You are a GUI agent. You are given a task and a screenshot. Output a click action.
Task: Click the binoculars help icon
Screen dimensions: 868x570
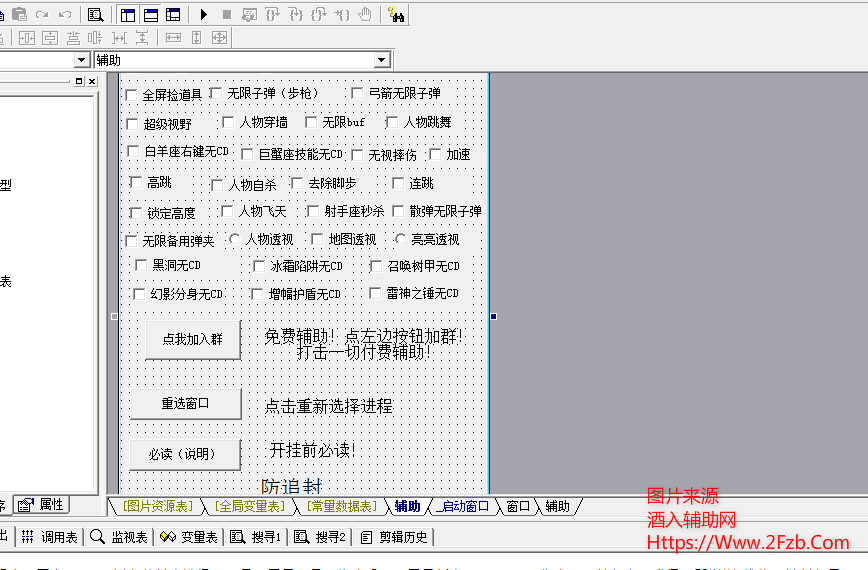[x=396, y=14]
